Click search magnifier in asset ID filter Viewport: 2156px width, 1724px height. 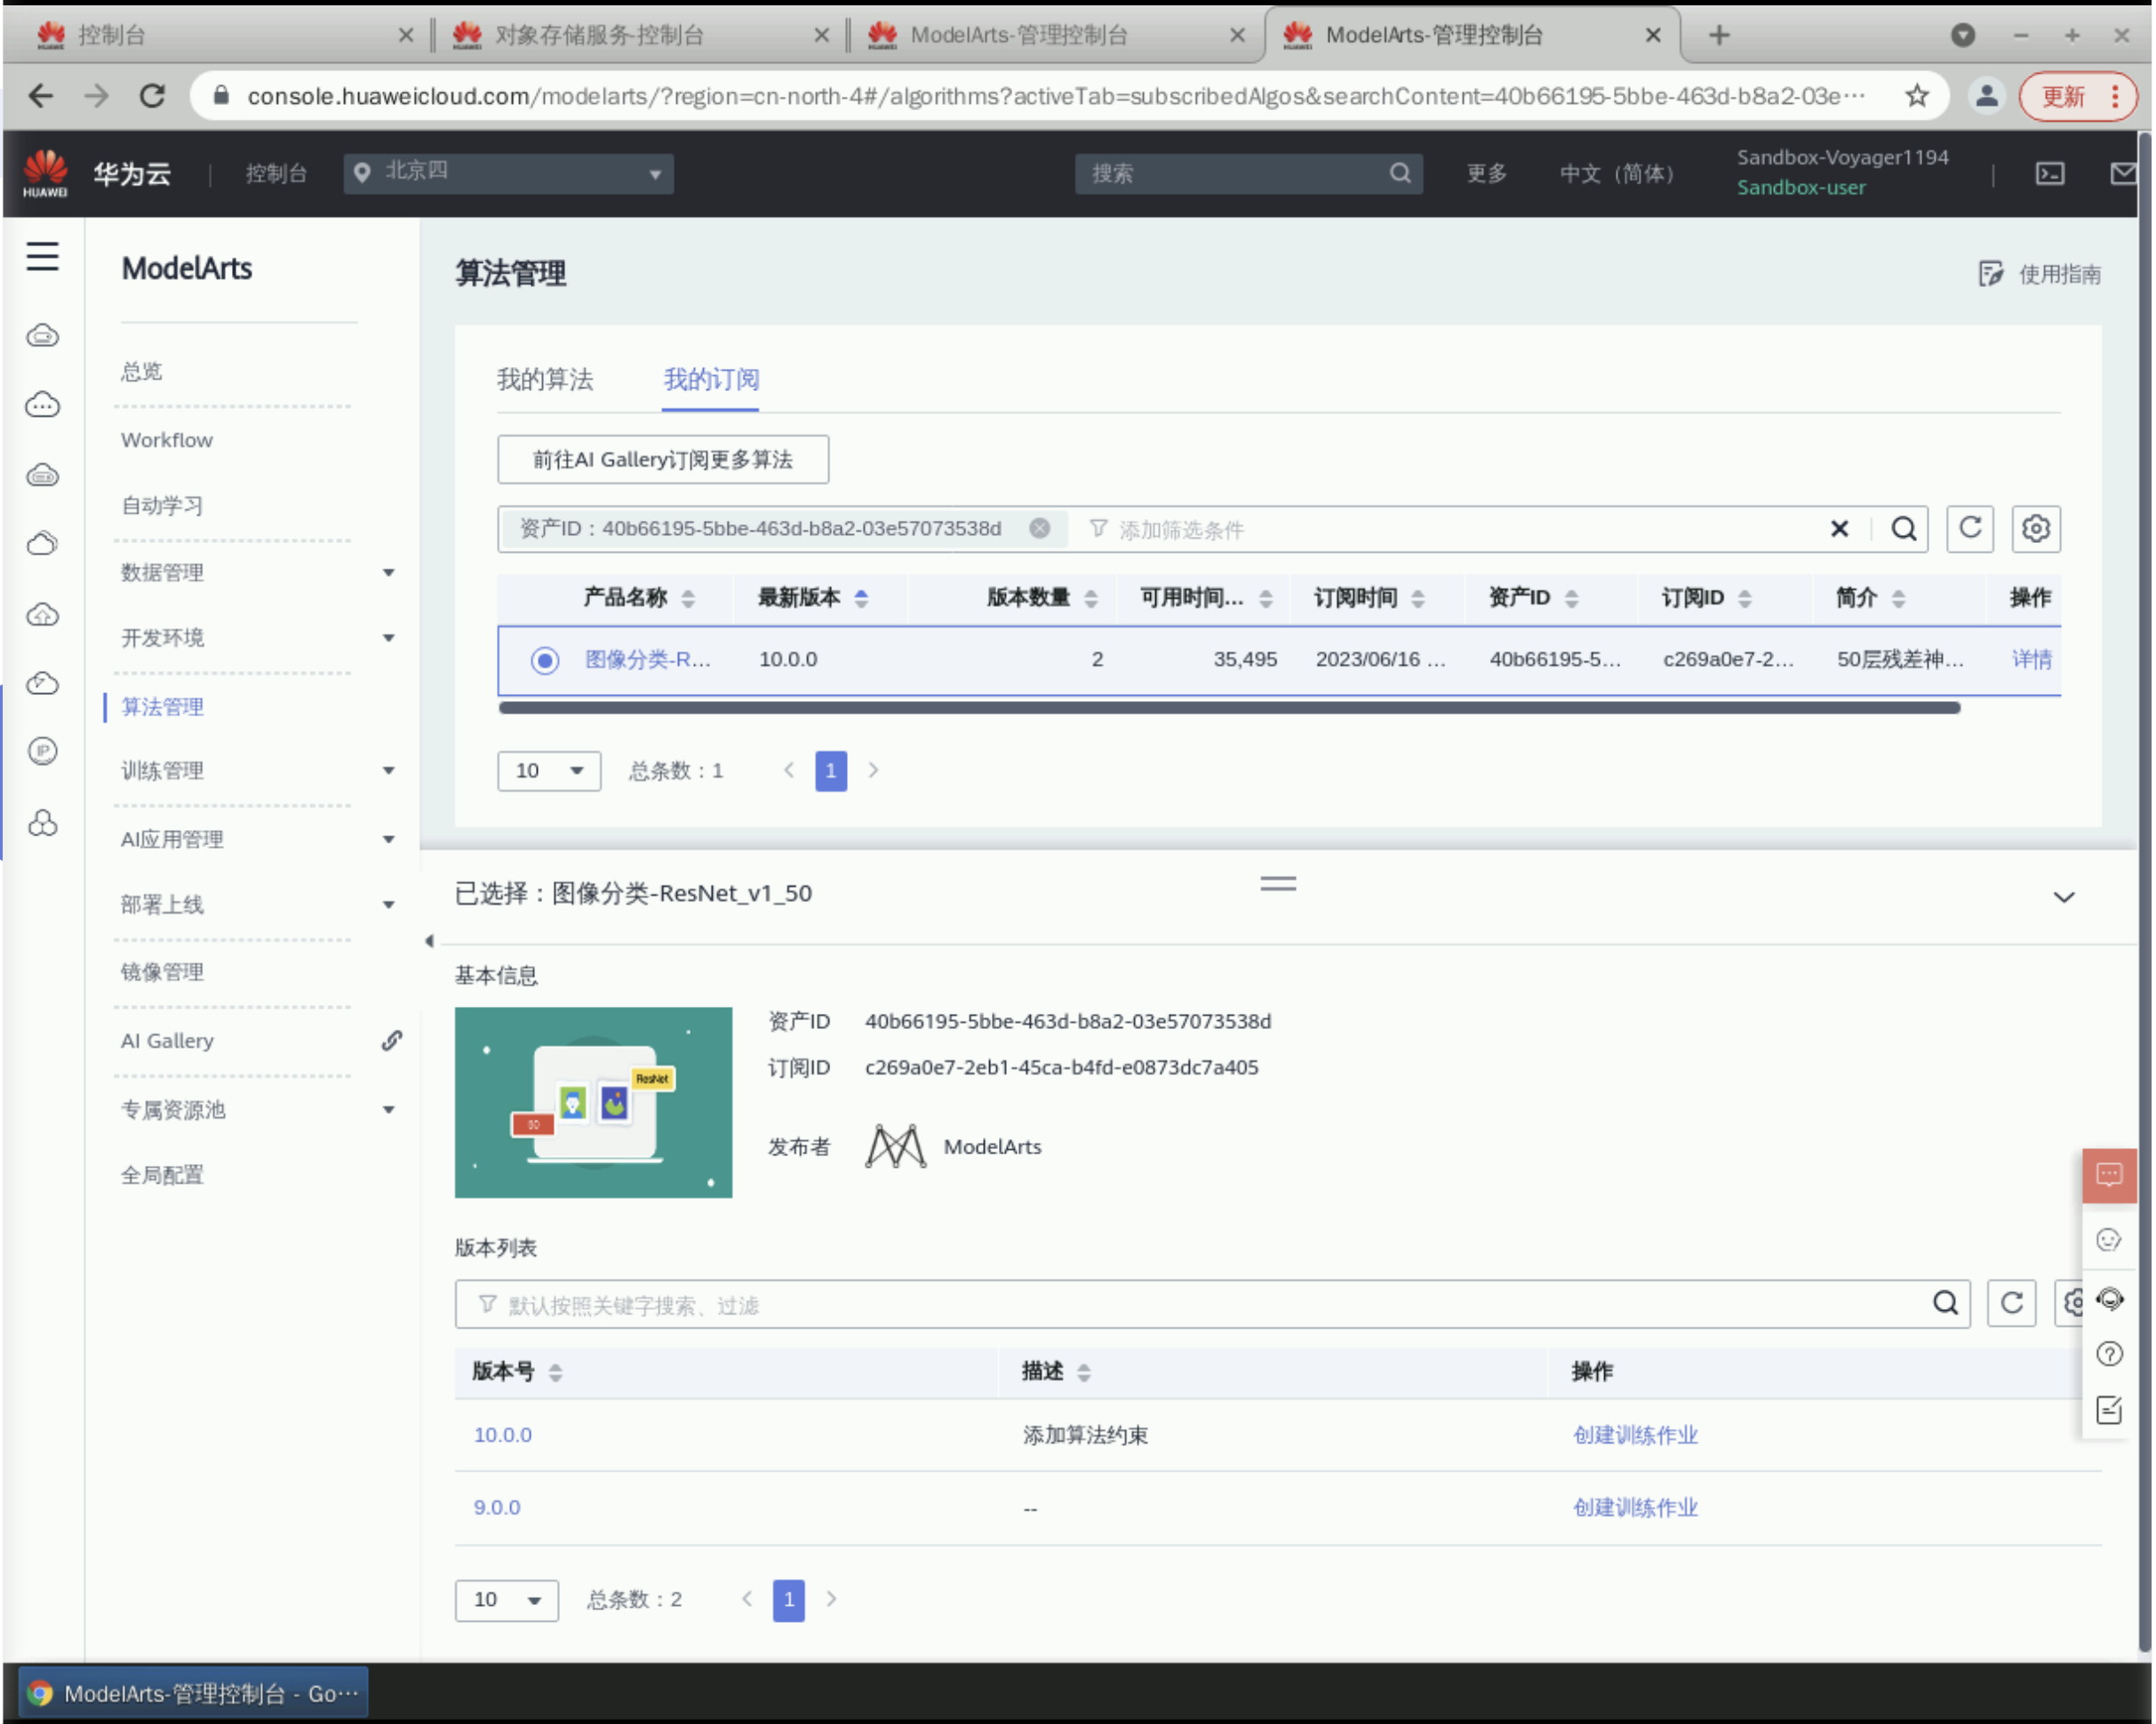click(1903, 528)
